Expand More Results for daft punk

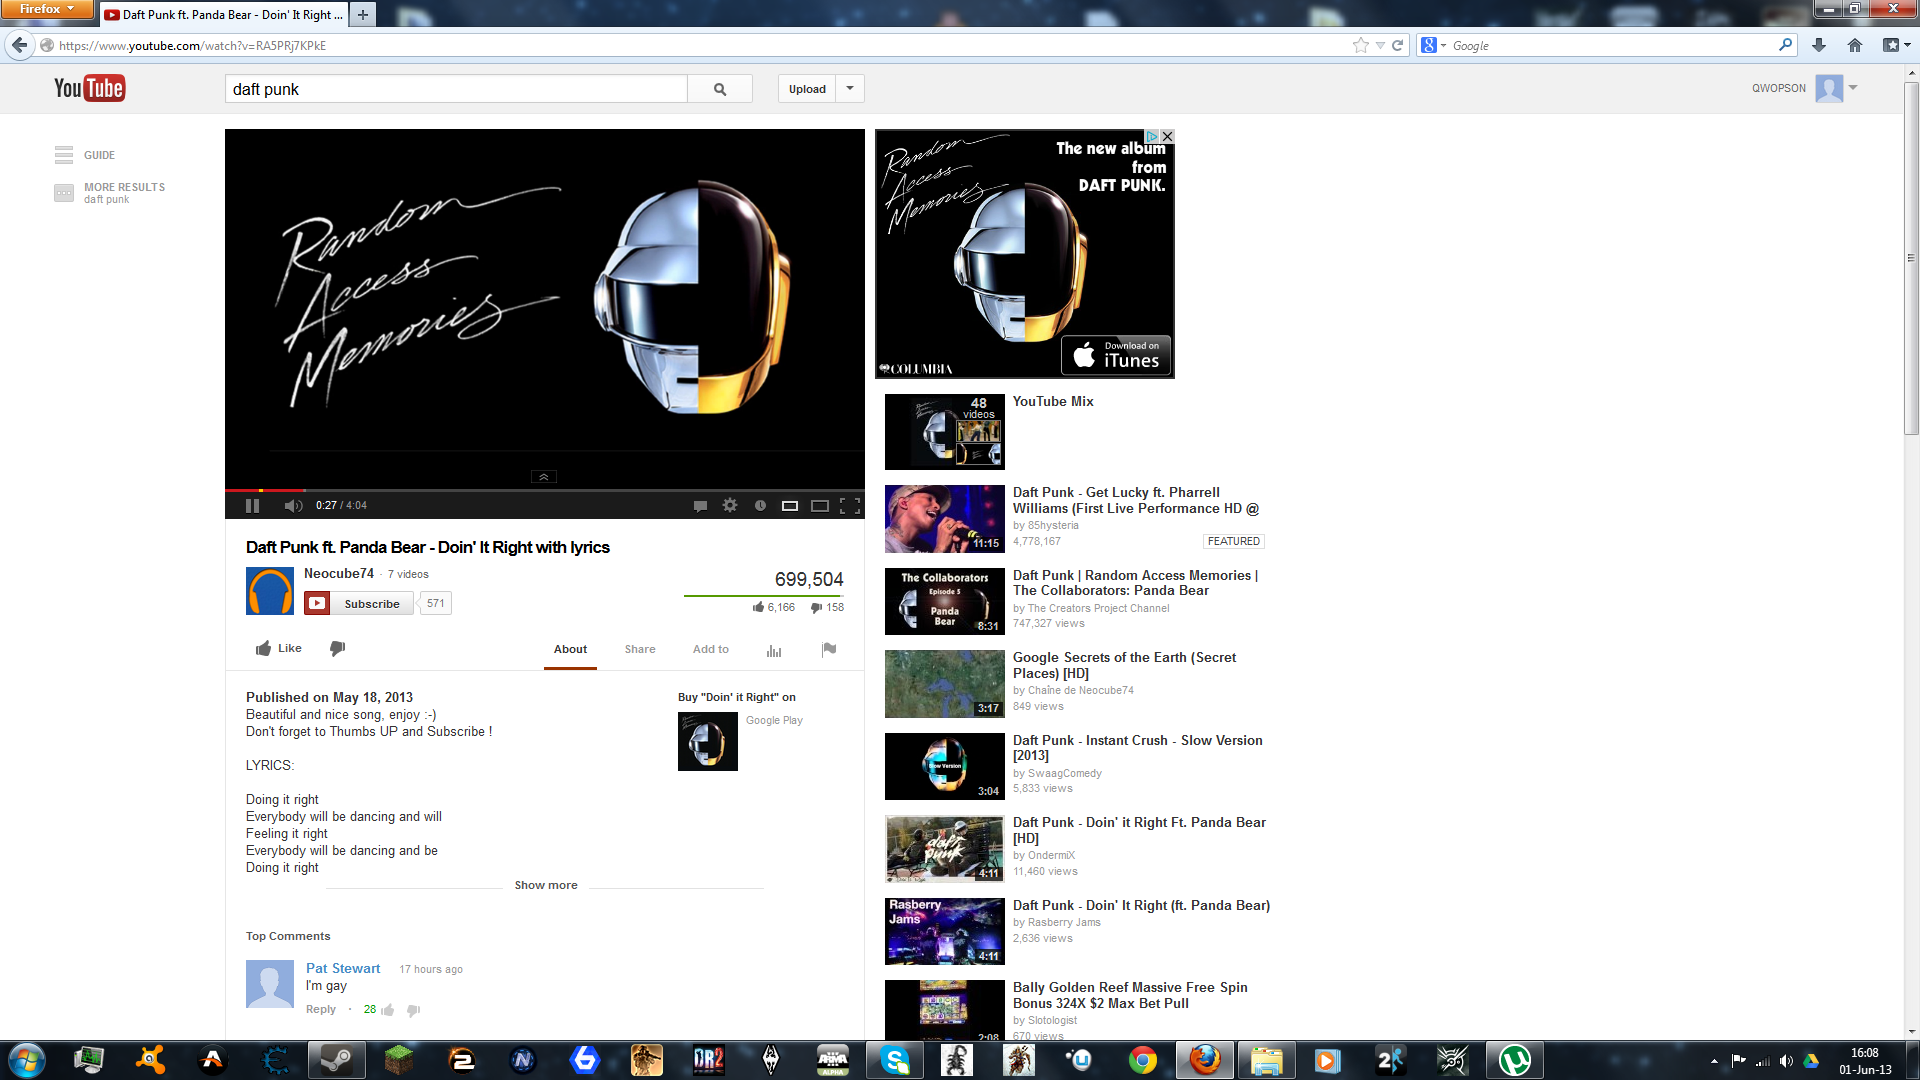tap(110, 192)
